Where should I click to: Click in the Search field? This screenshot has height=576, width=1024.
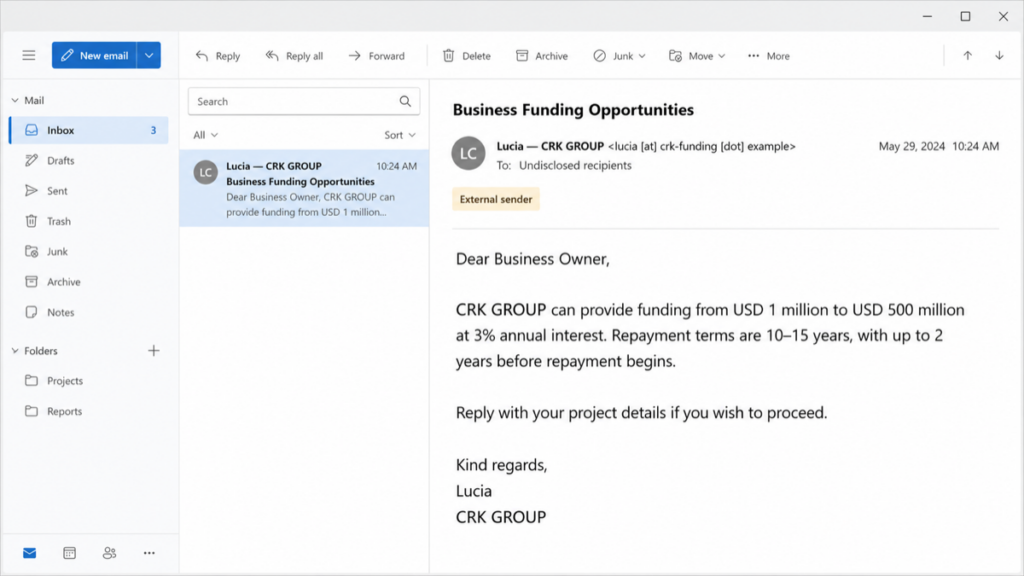[304, 101]
